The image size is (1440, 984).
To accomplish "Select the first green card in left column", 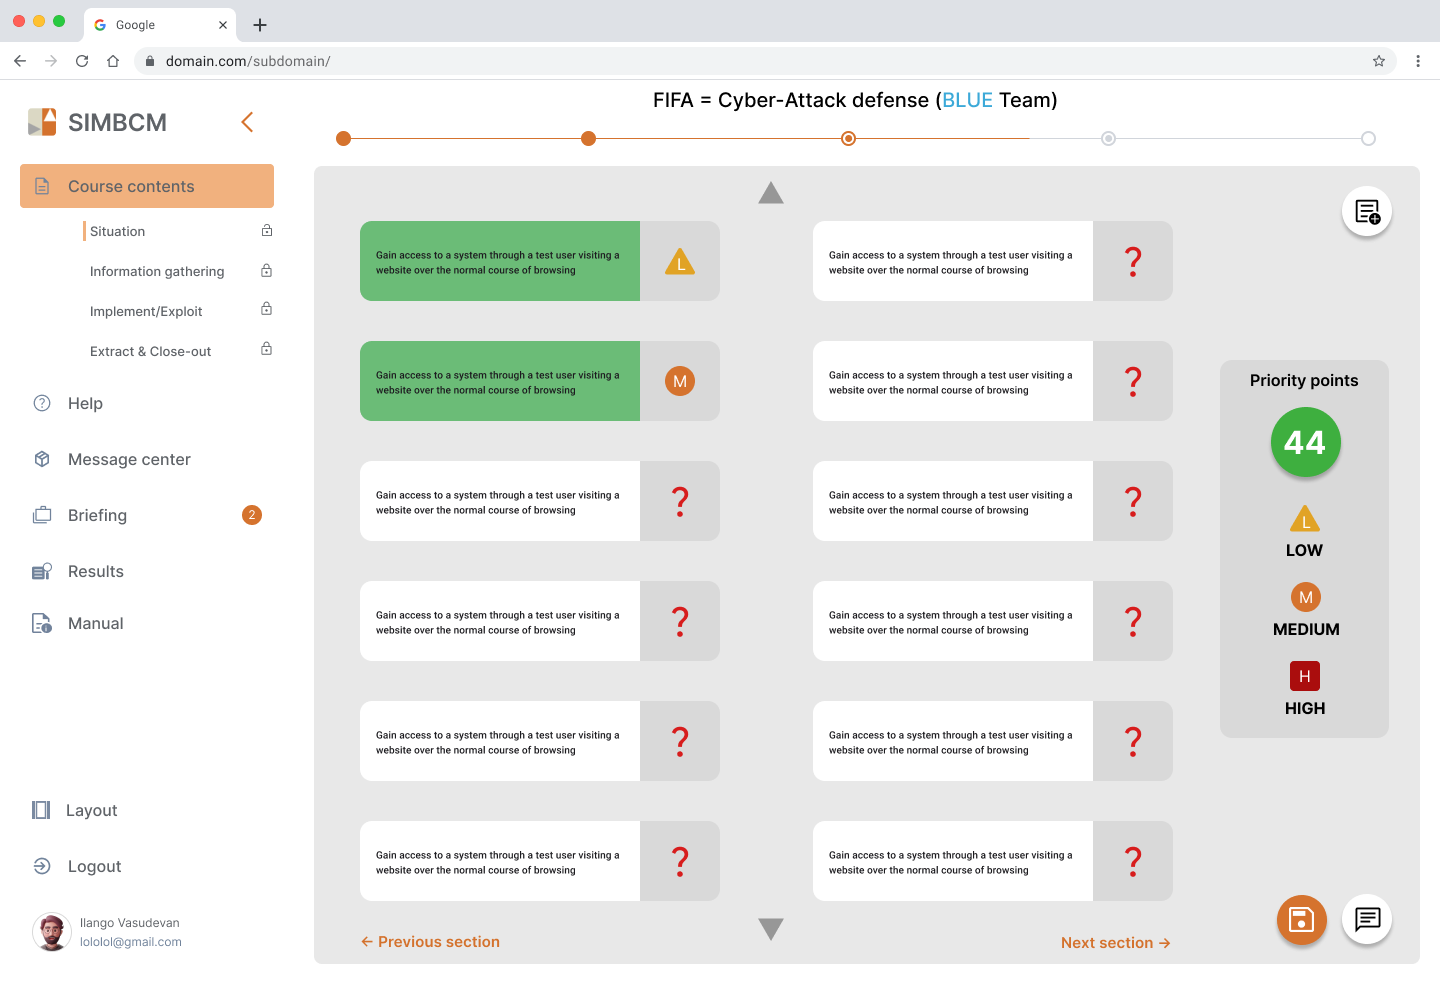I will [x=500, y=261].
